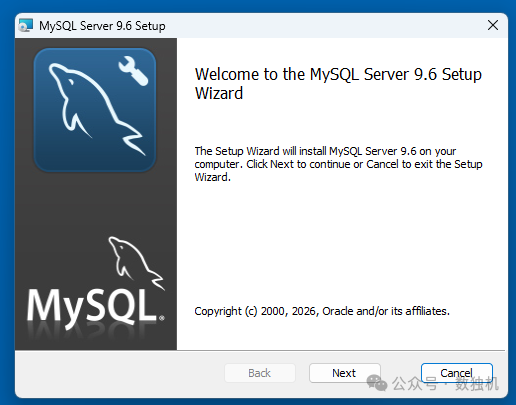Click the Oracle copyright notice text
516x405 pixels.
(322, 311)
